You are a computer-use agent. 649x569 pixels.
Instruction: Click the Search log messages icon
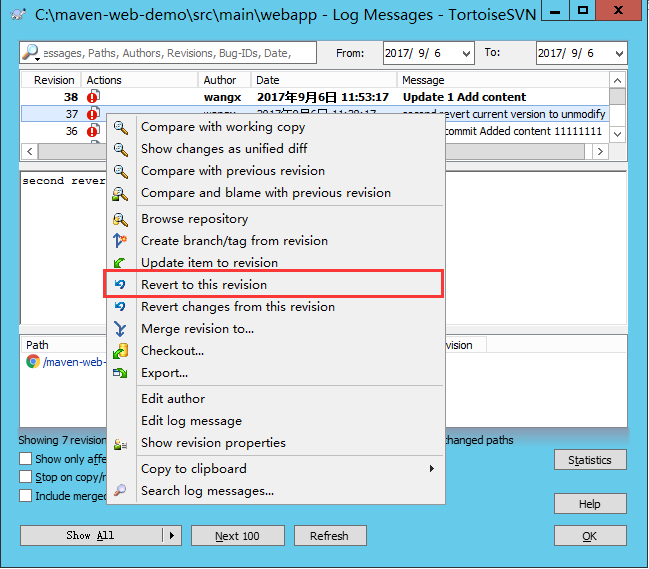click(120, 490)
